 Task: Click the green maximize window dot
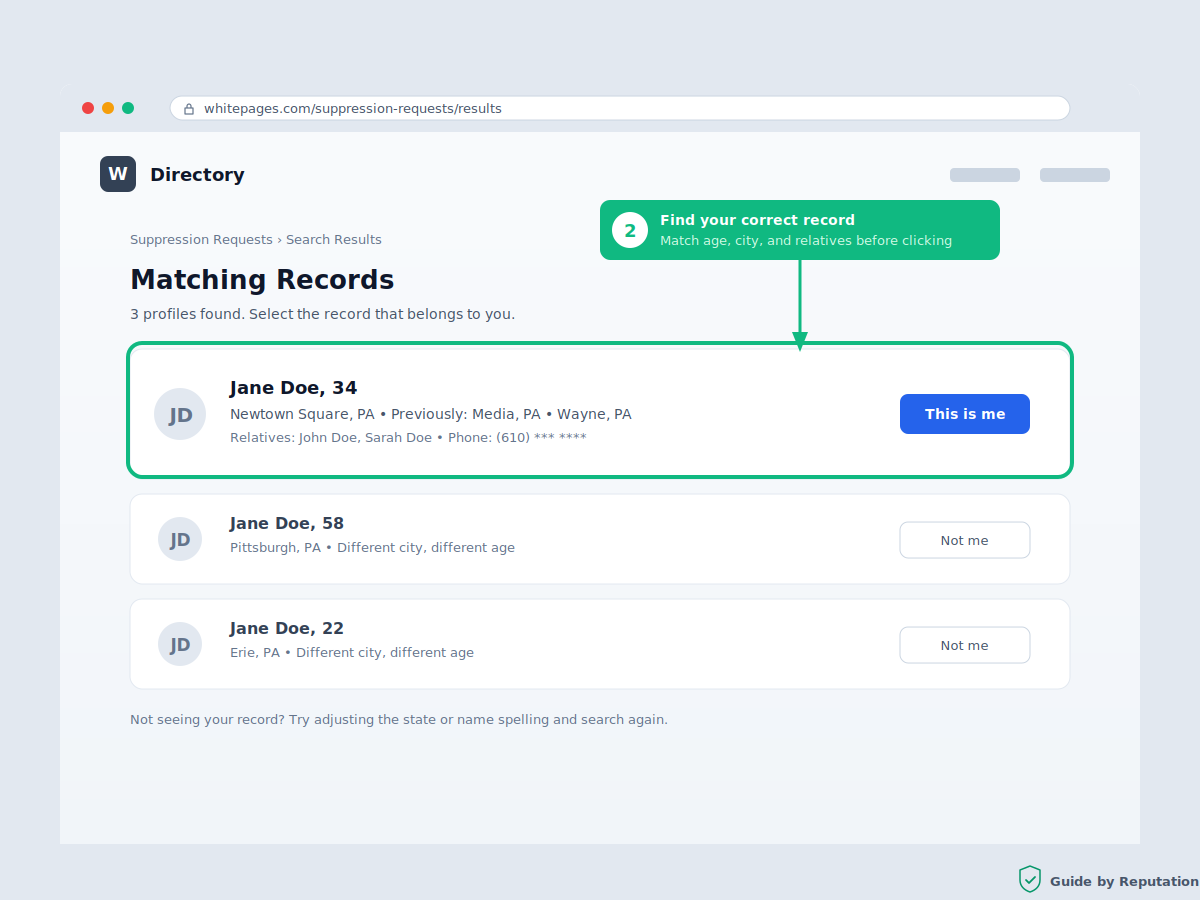128,108
